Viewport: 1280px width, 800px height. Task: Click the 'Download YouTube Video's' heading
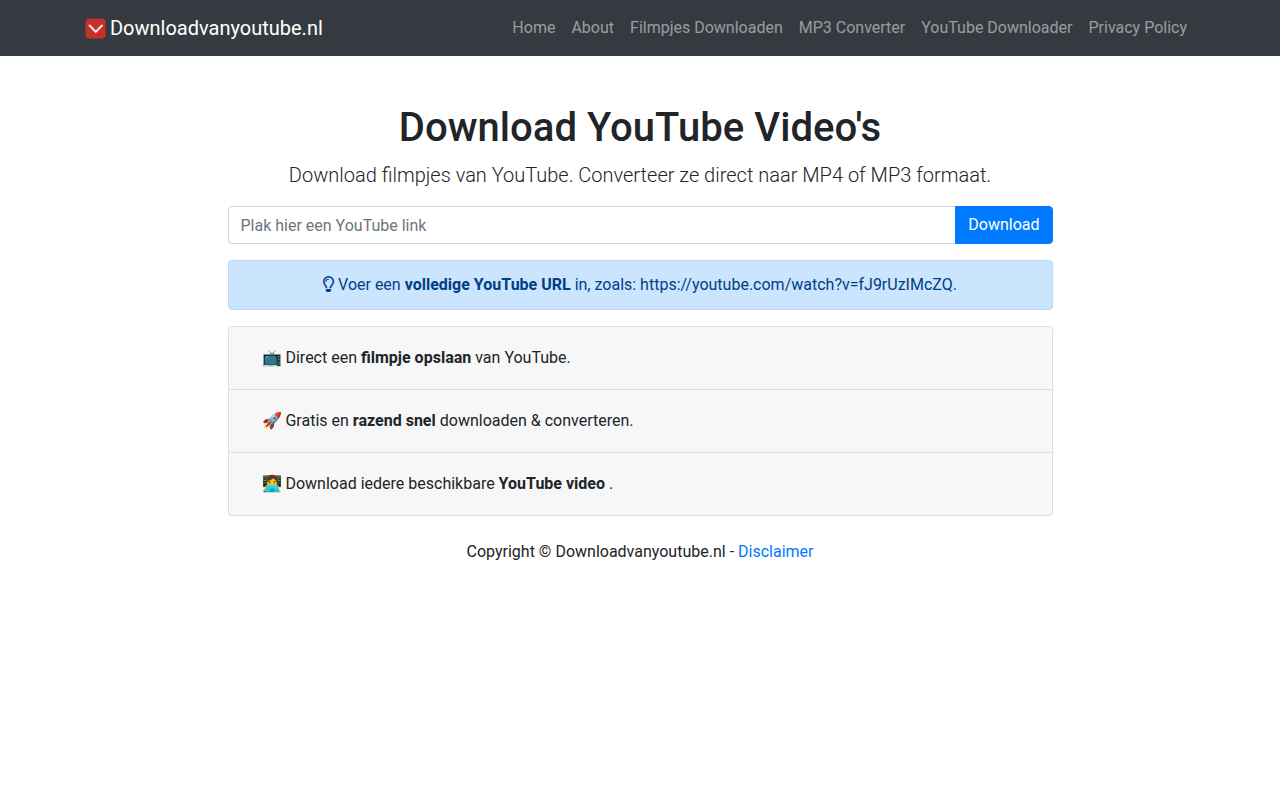(x=640, y=128)
